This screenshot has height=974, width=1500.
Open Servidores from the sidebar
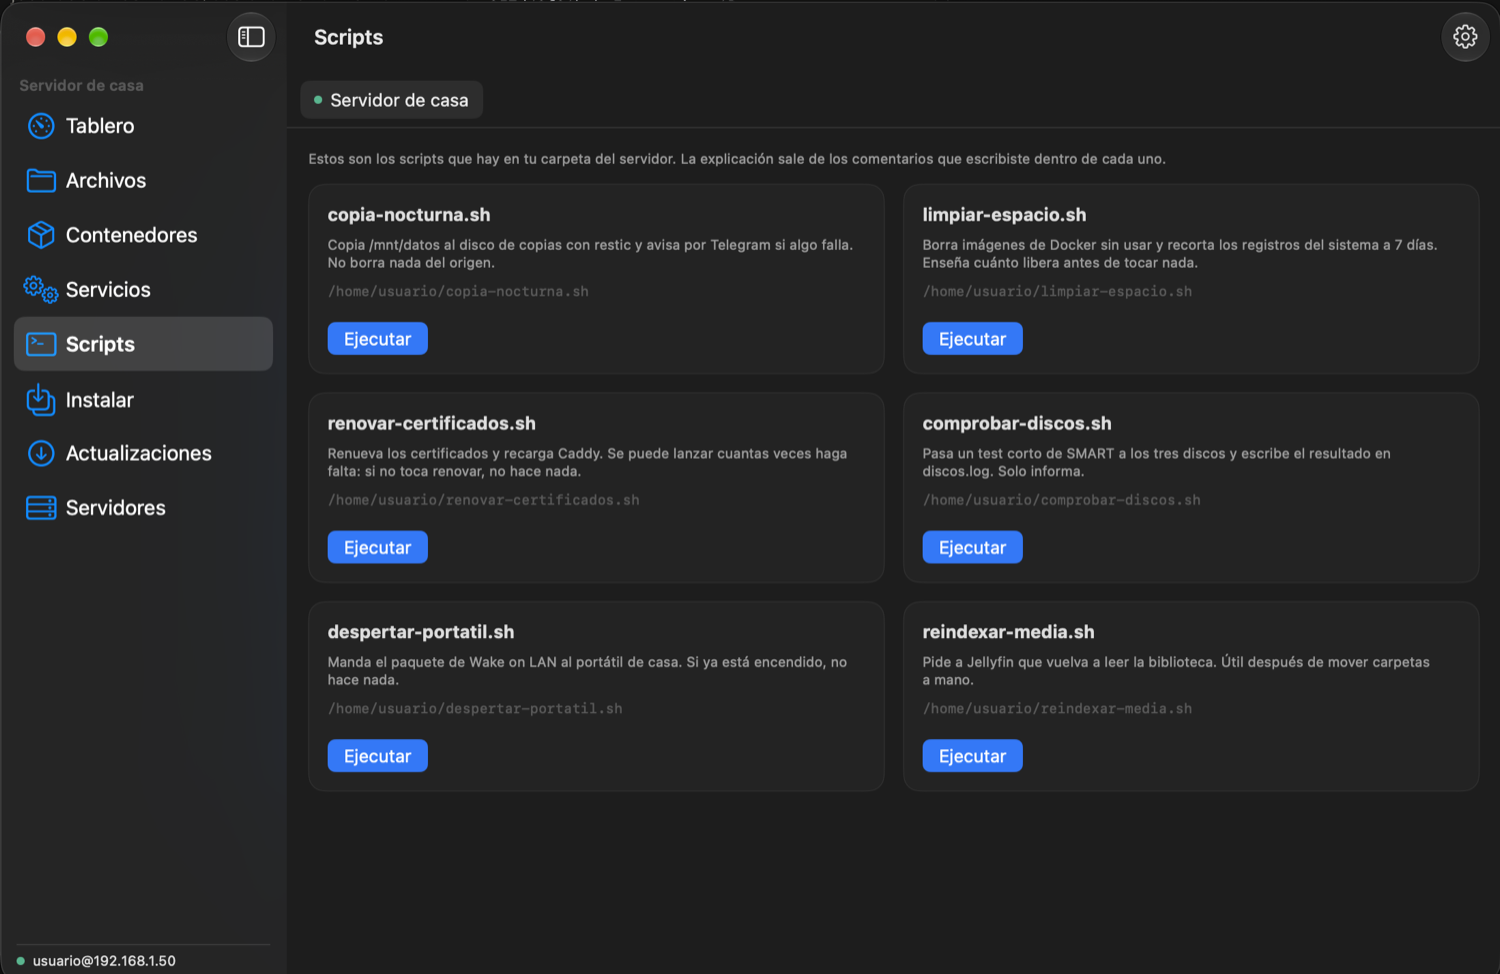143,508
